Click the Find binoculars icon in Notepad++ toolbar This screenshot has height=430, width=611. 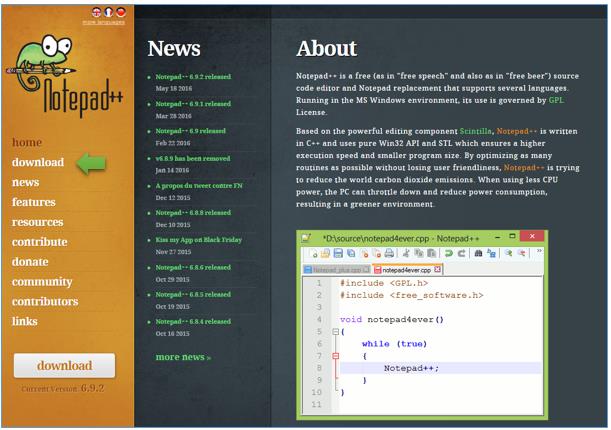click(x=479, y=254)
